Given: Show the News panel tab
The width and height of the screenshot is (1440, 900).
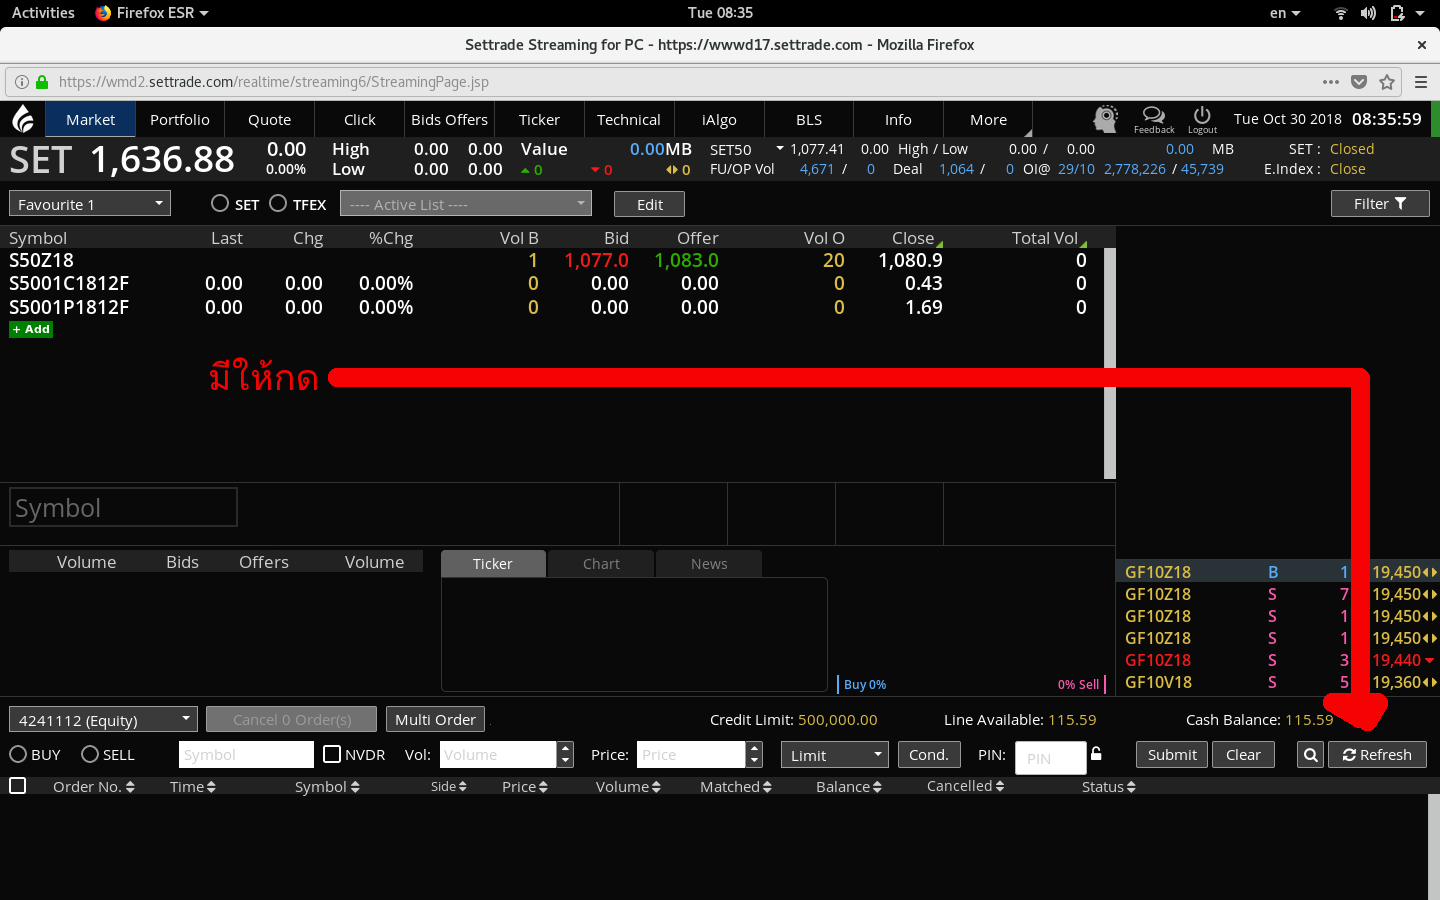Looking at the screenshot, I should pos(709,564).
